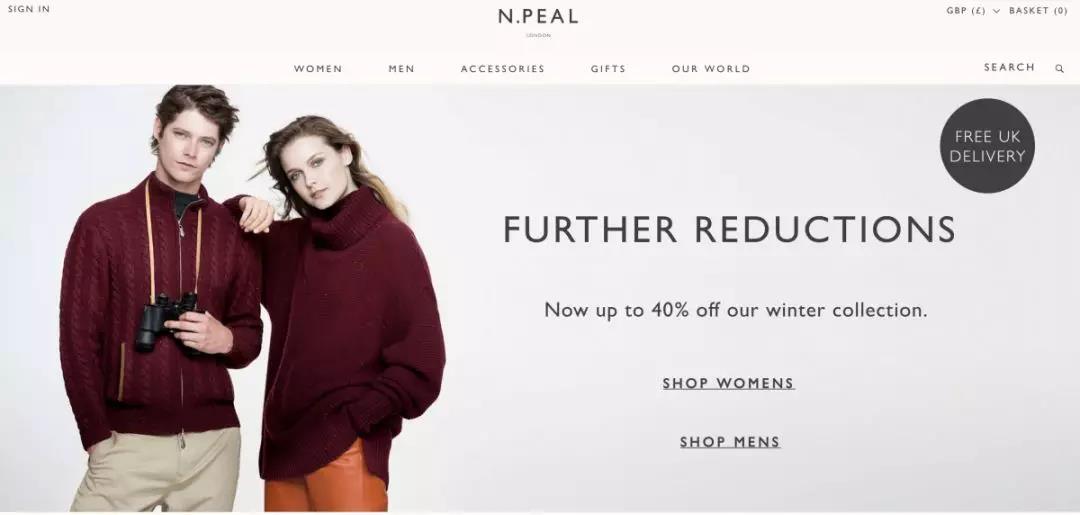The image size is (1080, 515).
Task: Follow the Shop Mens link
Action: 730,442
